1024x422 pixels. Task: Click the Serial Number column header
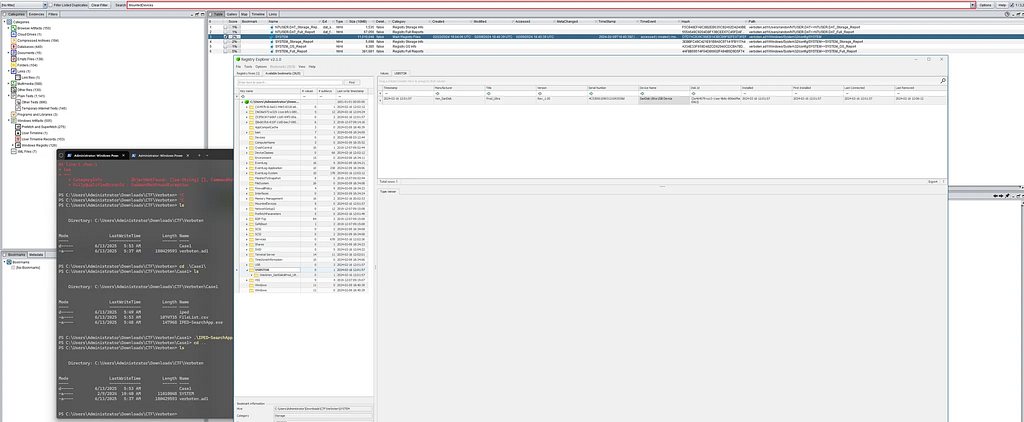(612, 88)
